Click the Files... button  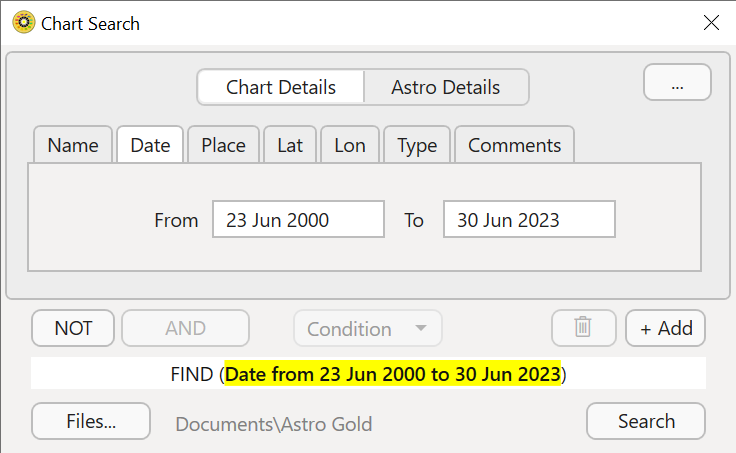click(91, 421)
